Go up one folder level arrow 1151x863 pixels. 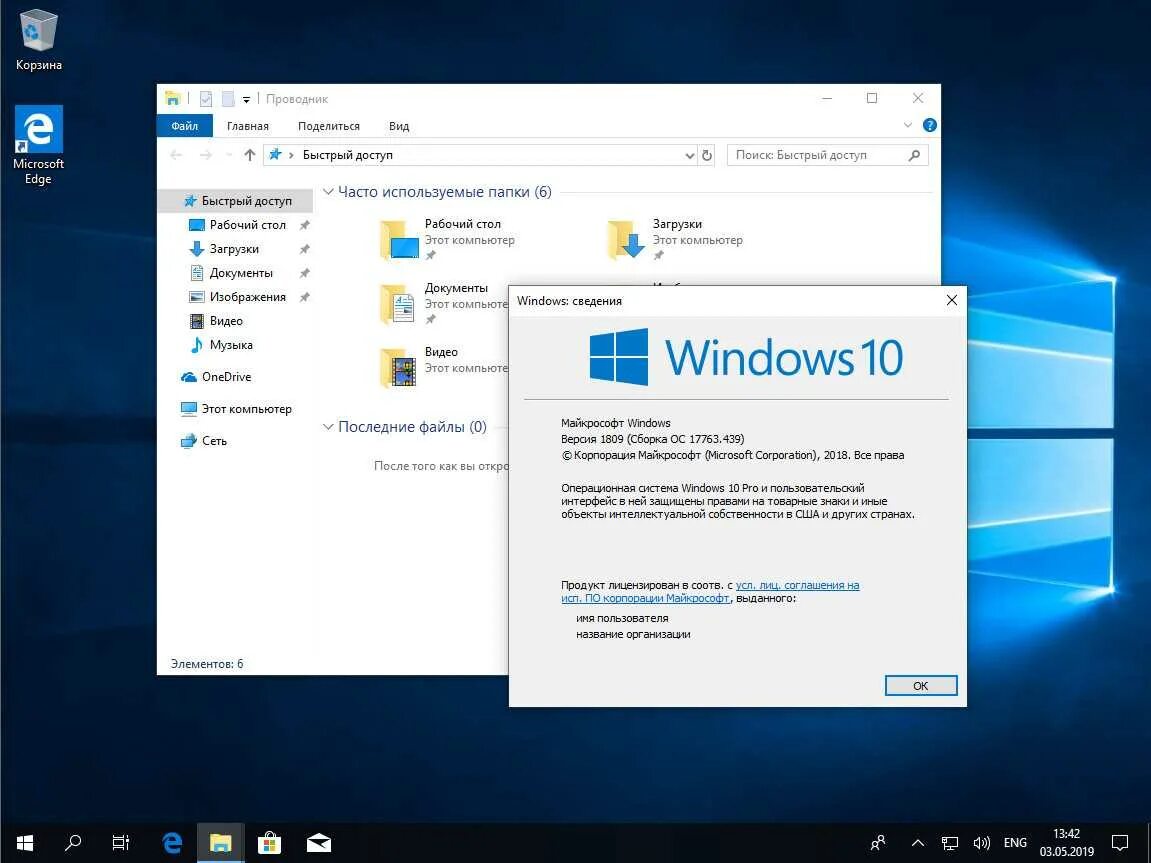250,155
